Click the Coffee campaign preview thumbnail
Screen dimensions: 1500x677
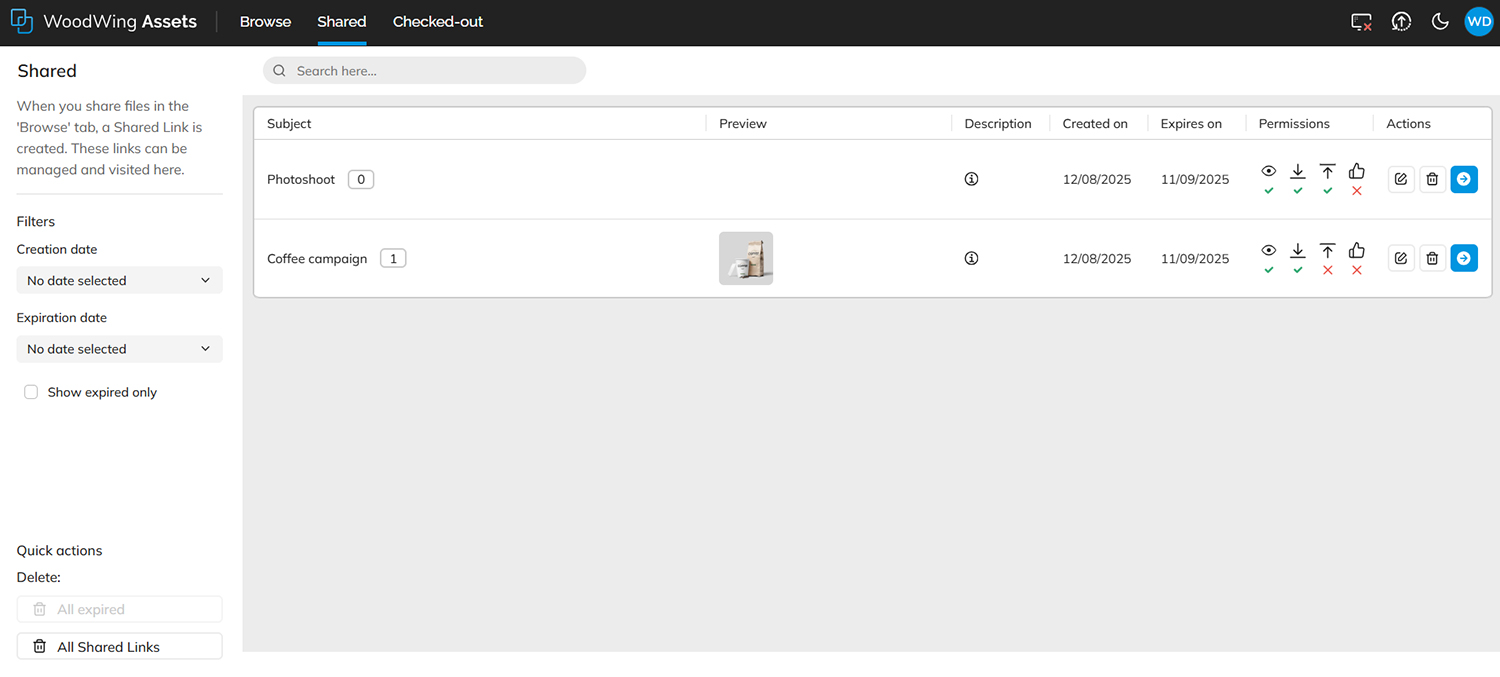[x=746, y=257]
